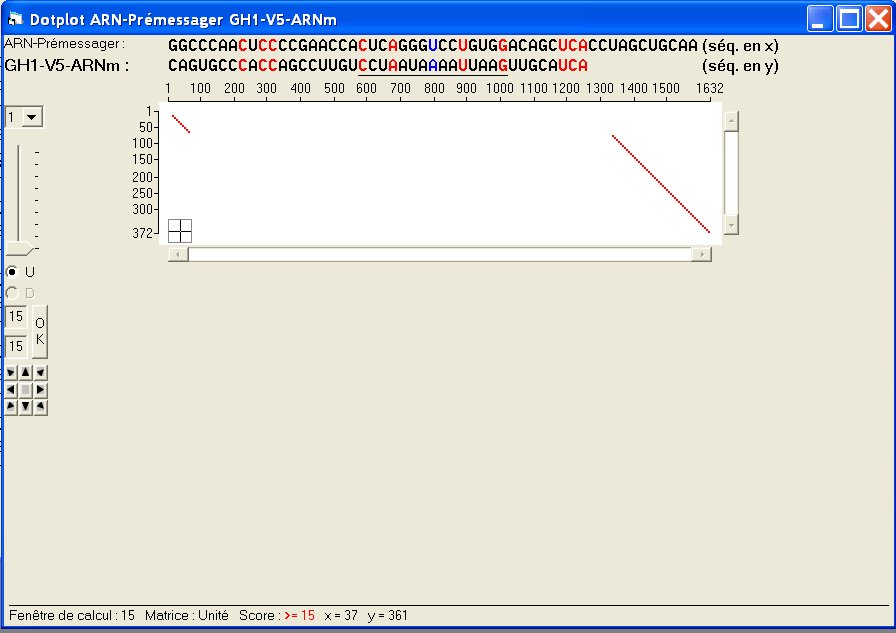This screenshot has width=896, height=633.
Task: Click the center square of the navigation pad
Action: click(26, 389)
